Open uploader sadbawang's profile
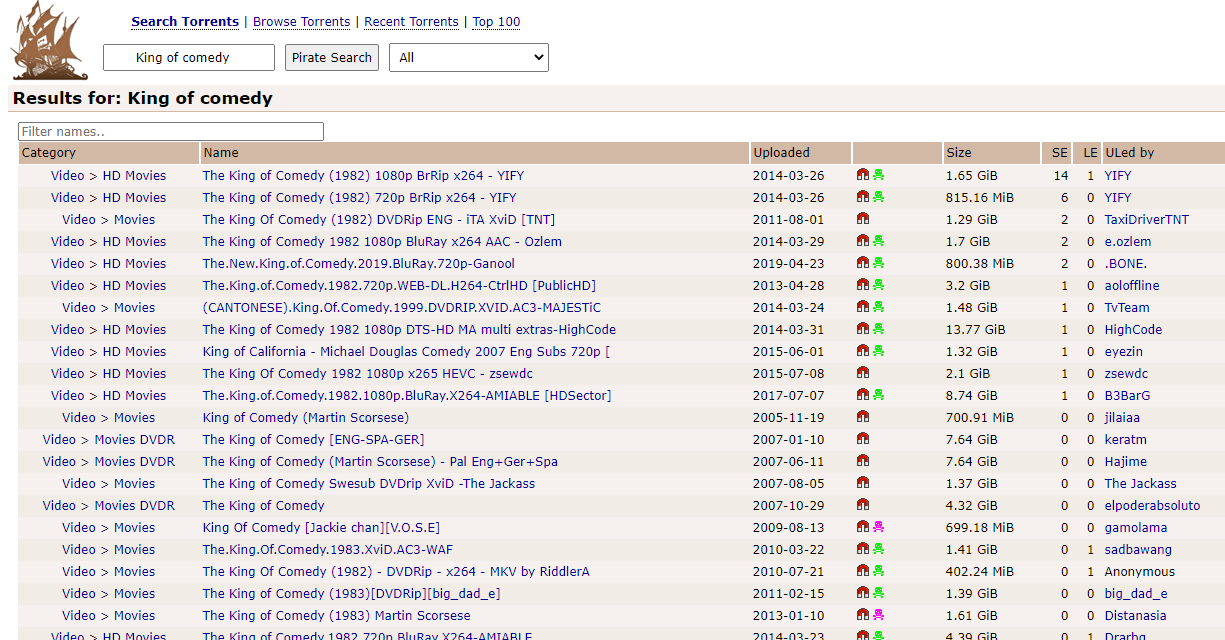 click(x=1138, y=549)
